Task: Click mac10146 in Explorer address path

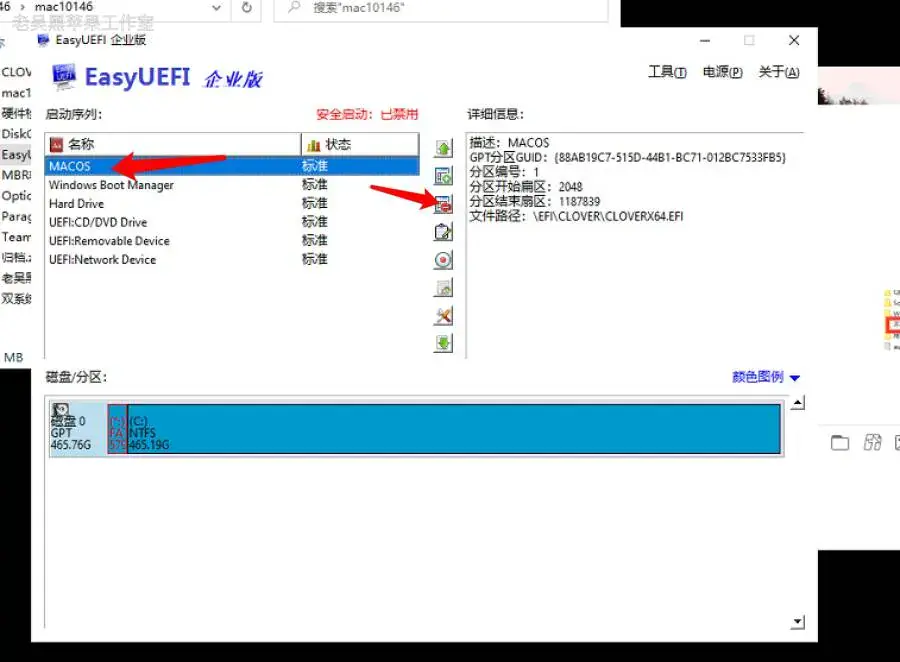Action: coord(64,7)
